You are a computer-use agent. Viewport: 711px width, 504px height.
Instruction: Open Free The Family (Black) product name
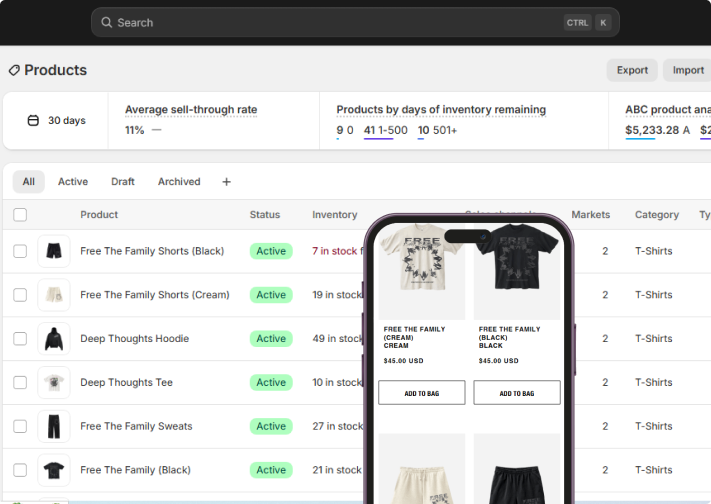coord(135,470)
